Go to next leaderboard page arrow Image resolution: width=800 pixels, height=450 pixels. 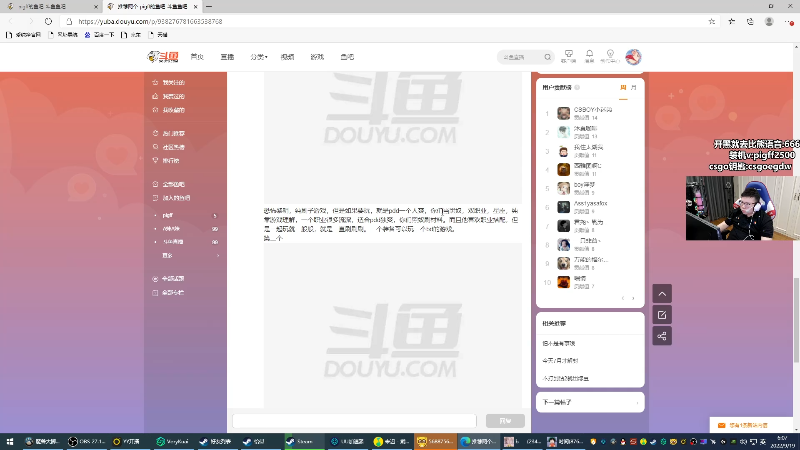coord(633,298)
